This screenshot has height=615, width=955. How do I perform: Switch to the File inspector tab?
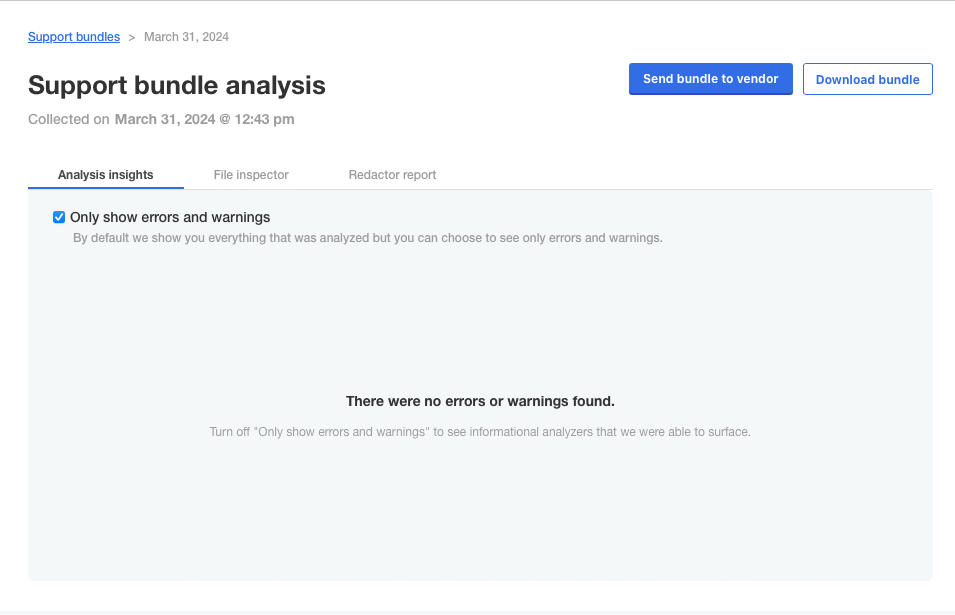pos(251,175)
